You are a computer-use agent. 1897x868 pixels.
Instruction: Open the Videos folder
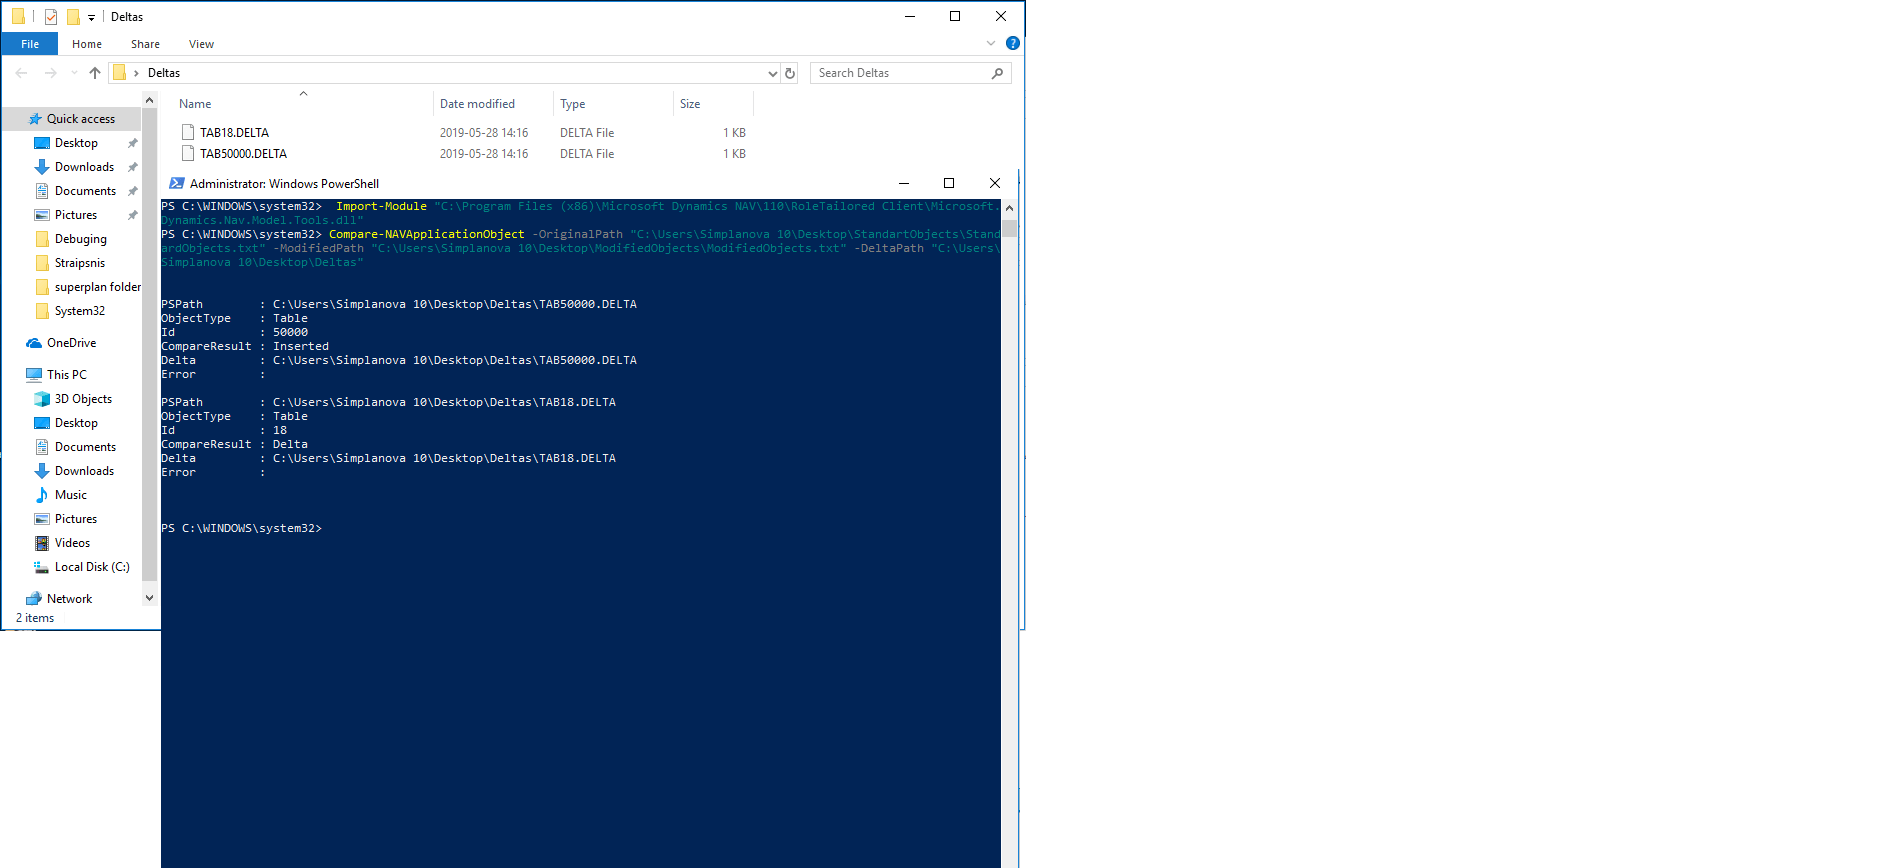point(72,543)
